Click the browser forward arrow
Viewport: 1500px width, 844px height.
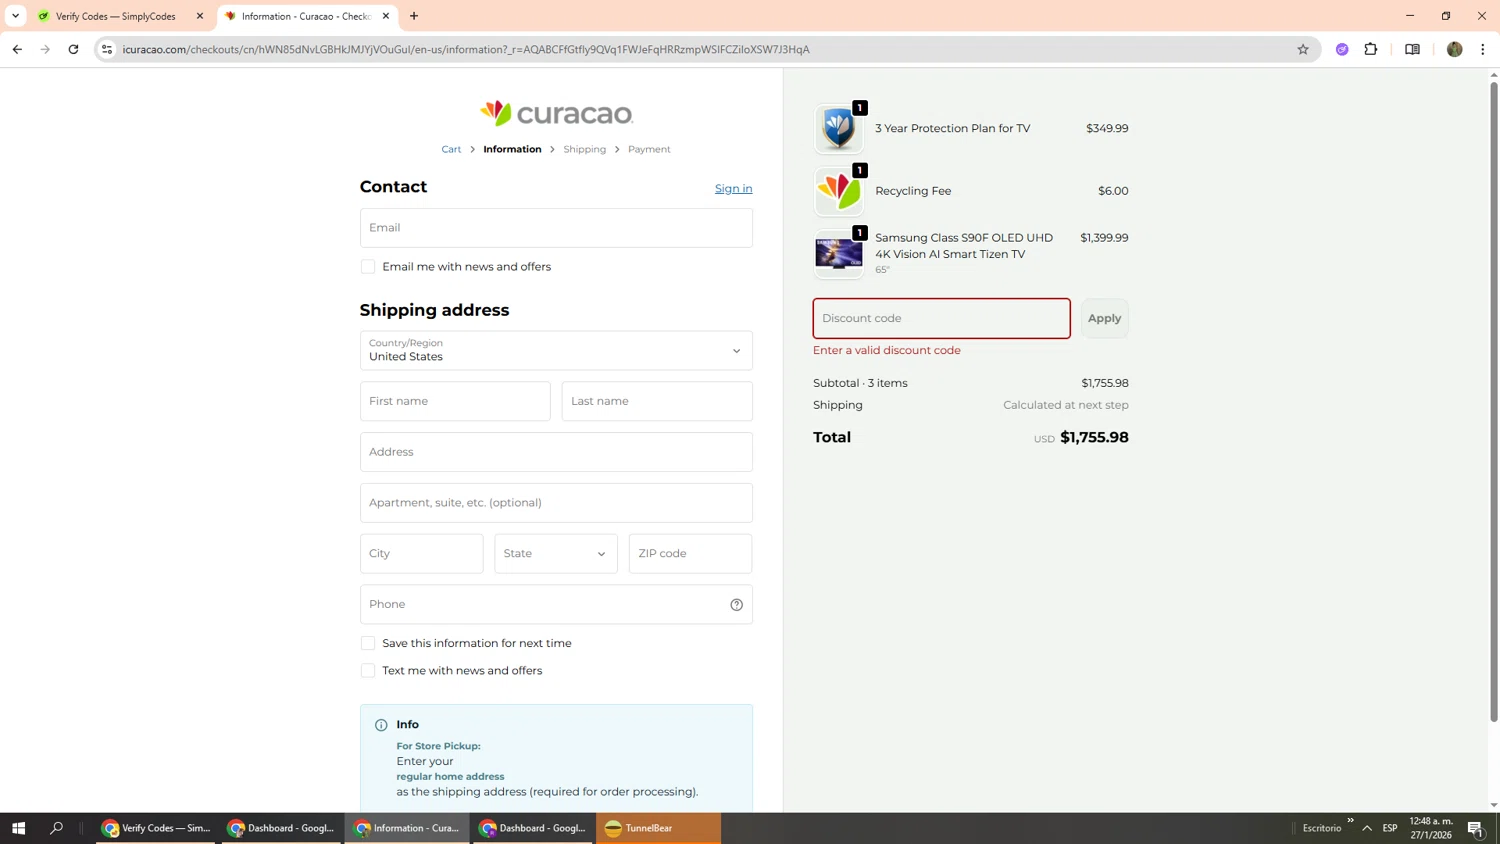pyautogui.click(x=45, y=49)
